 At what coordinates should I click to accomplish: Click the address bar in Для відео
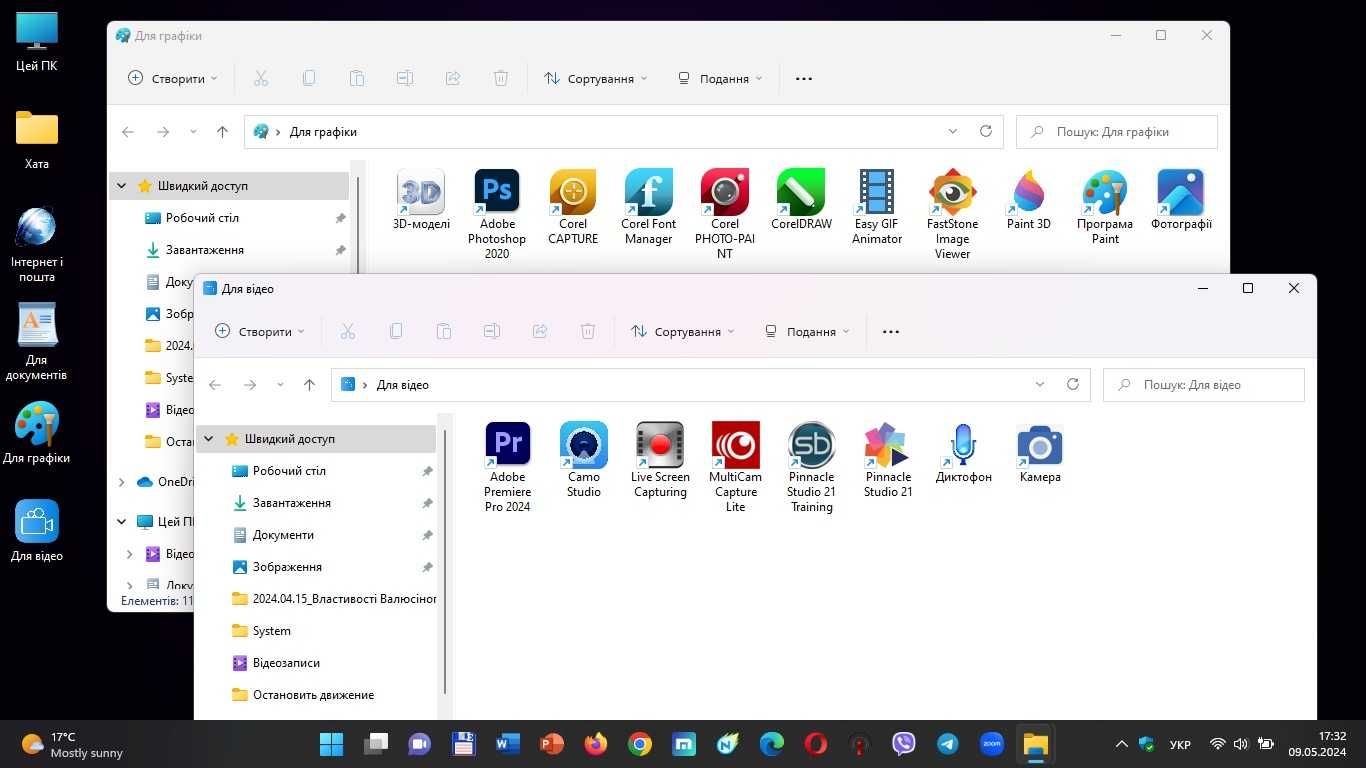710,384
